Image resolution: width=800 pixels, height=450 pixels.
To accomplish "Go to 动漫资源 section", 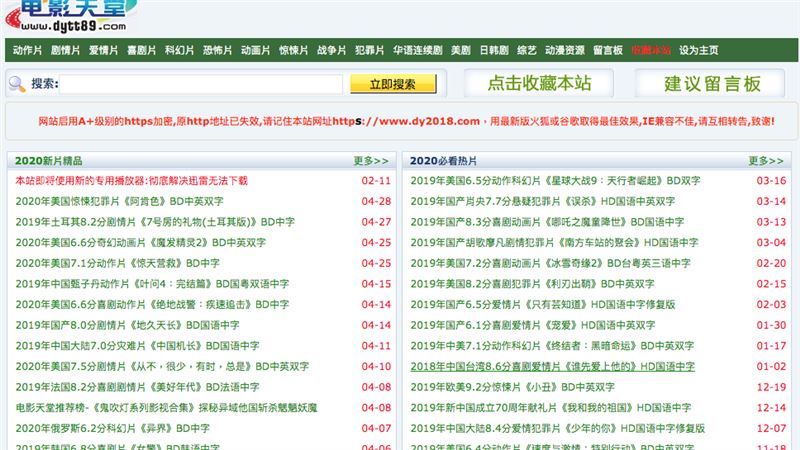I will tap(564, 50).
